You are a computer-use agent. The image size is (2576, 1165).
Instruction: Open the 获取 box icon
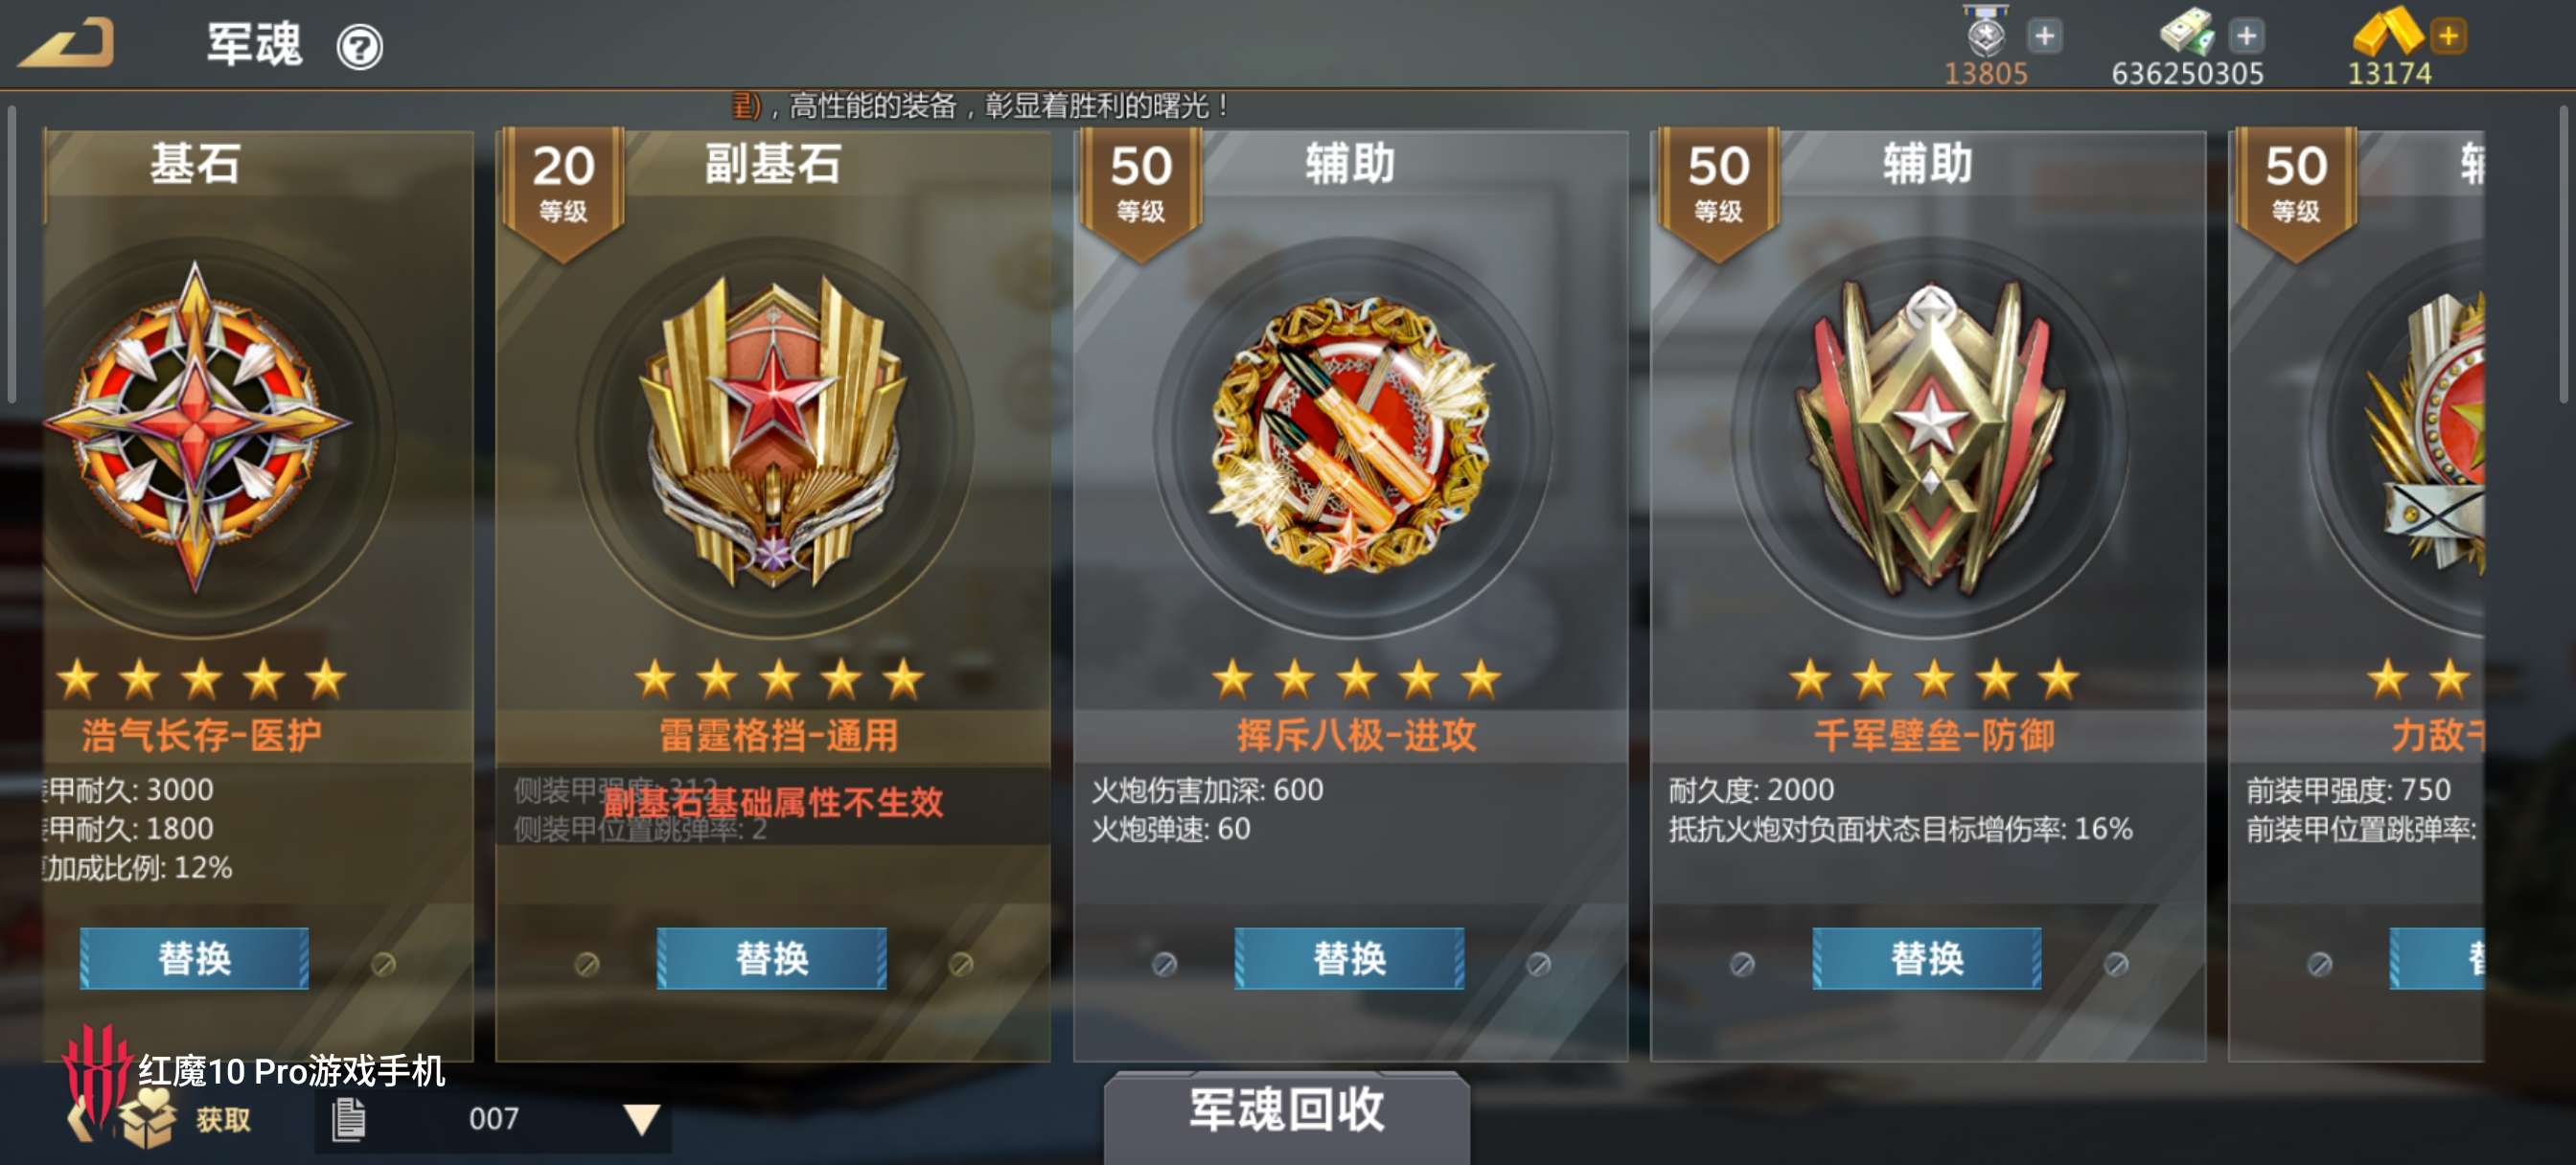coord(147,1118)
